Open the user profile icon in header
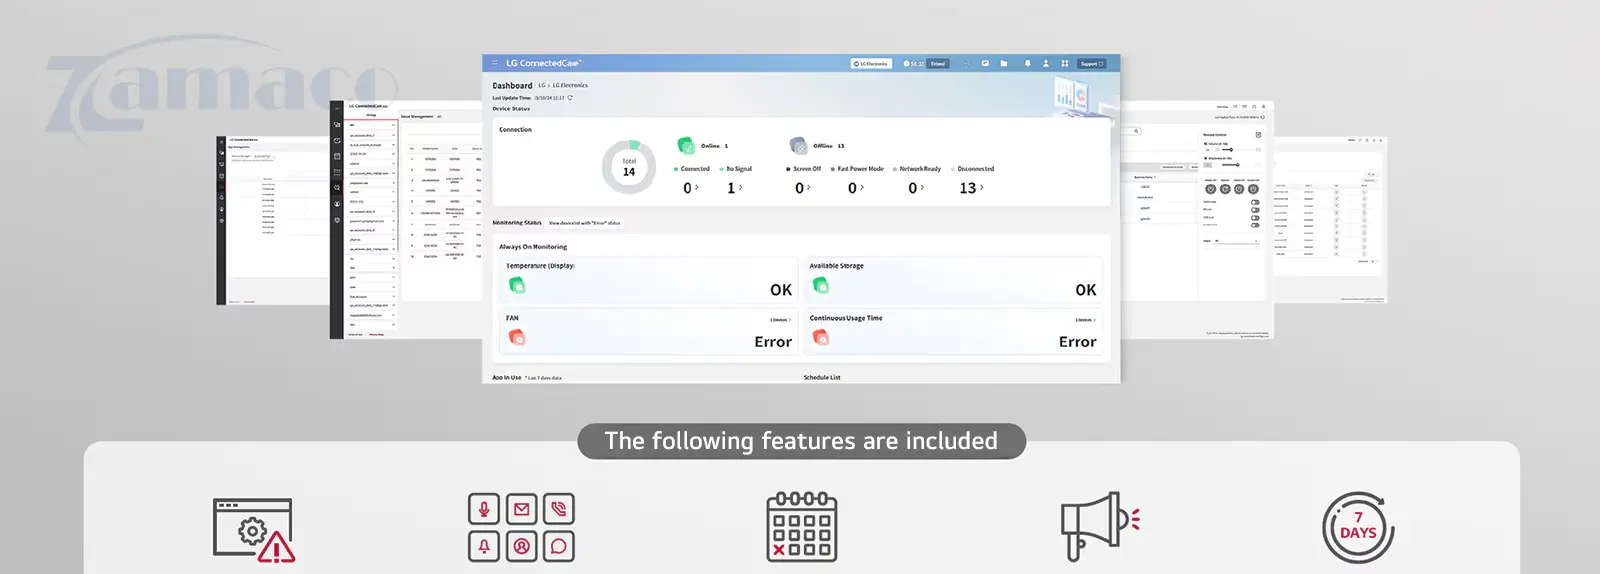1600x574 pixels. pos(1046,63)
